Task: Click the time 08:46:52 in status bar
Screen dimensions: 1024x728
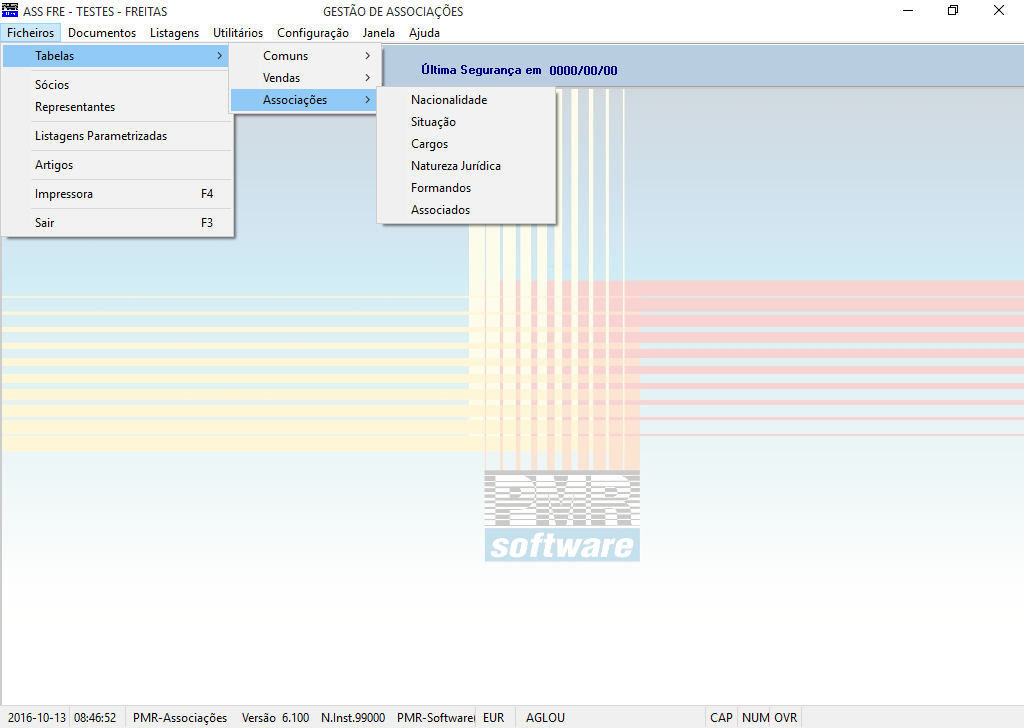Action: tap(95, 718)
